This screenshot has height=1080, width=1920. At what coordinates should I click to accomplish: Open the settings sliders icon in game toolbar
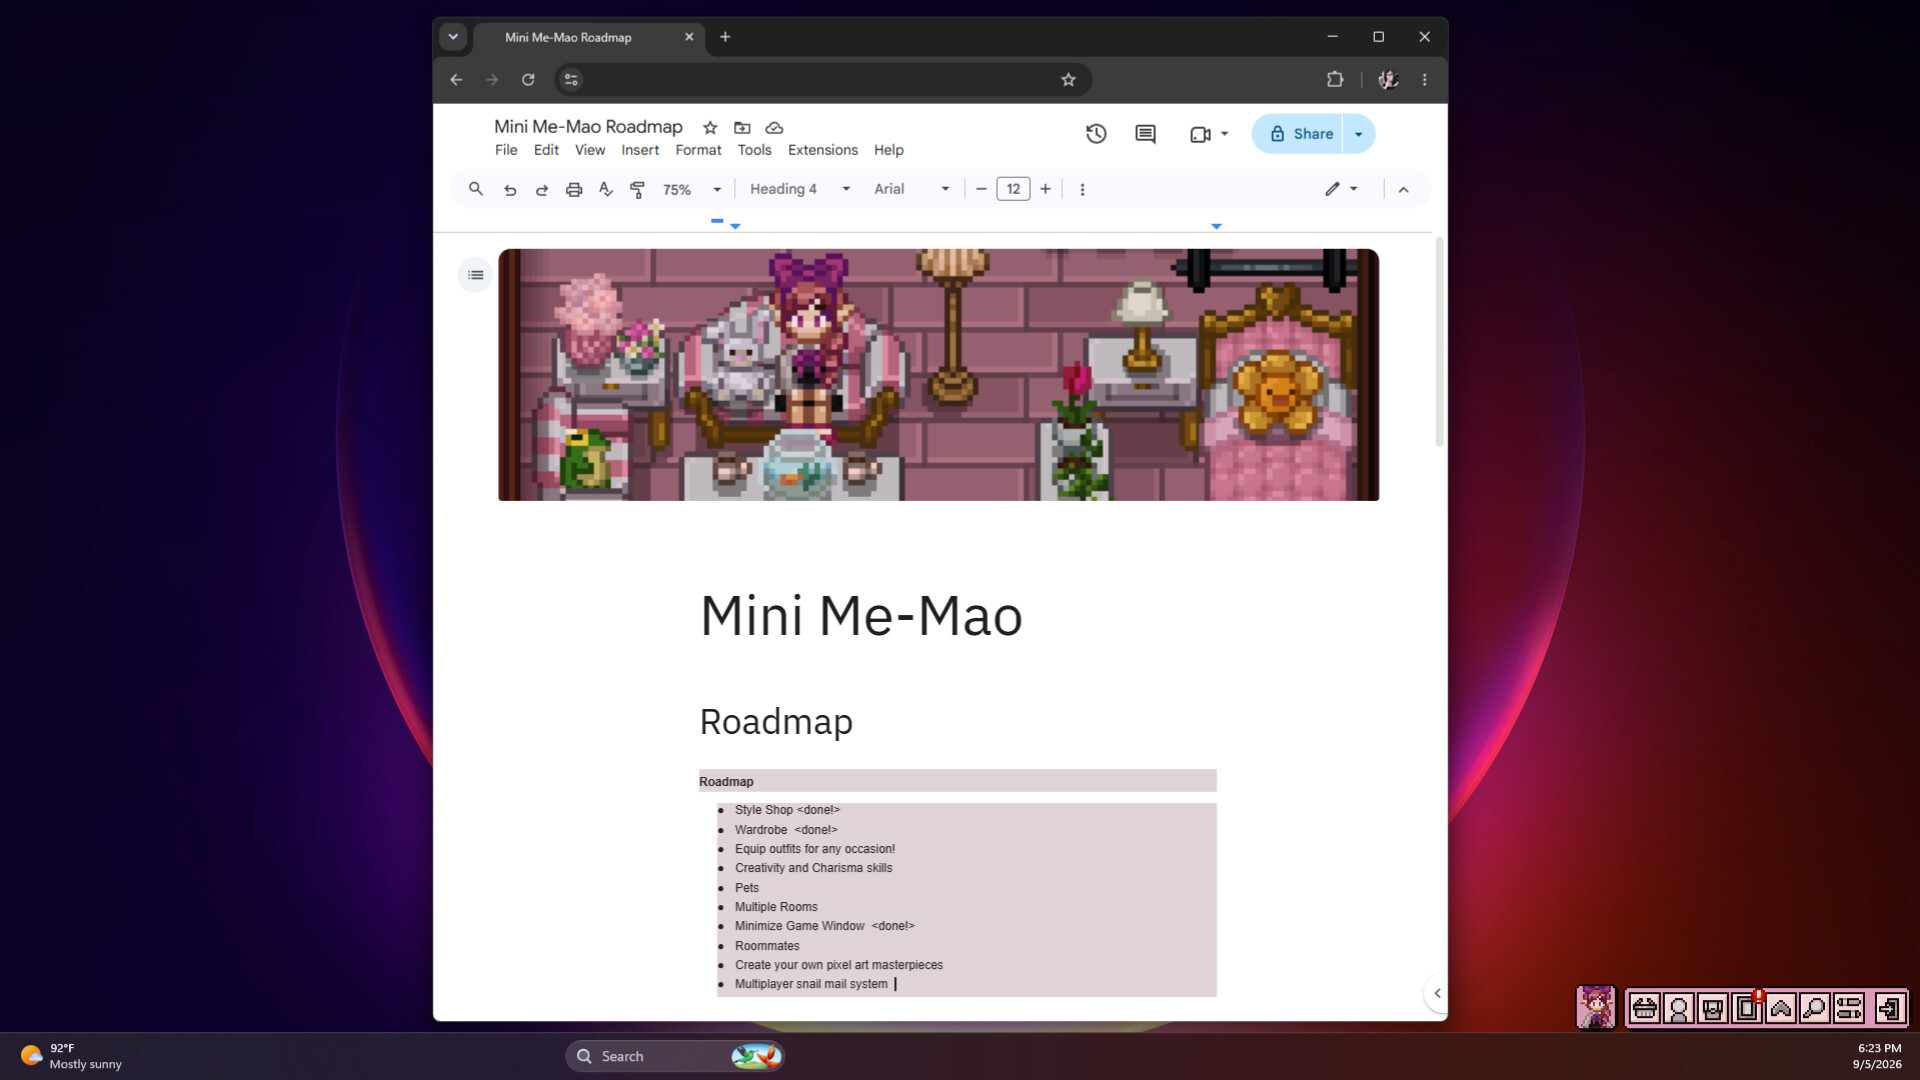coord(1849,1008)
